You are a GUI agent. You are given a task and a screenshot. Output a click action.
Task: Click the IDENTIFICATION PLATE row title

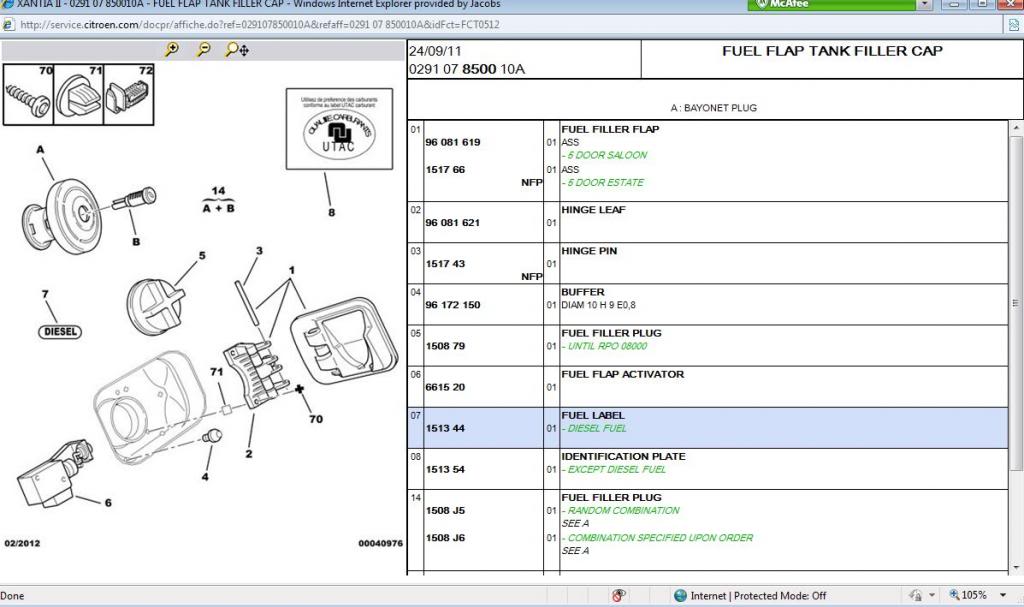pos(623,456)
